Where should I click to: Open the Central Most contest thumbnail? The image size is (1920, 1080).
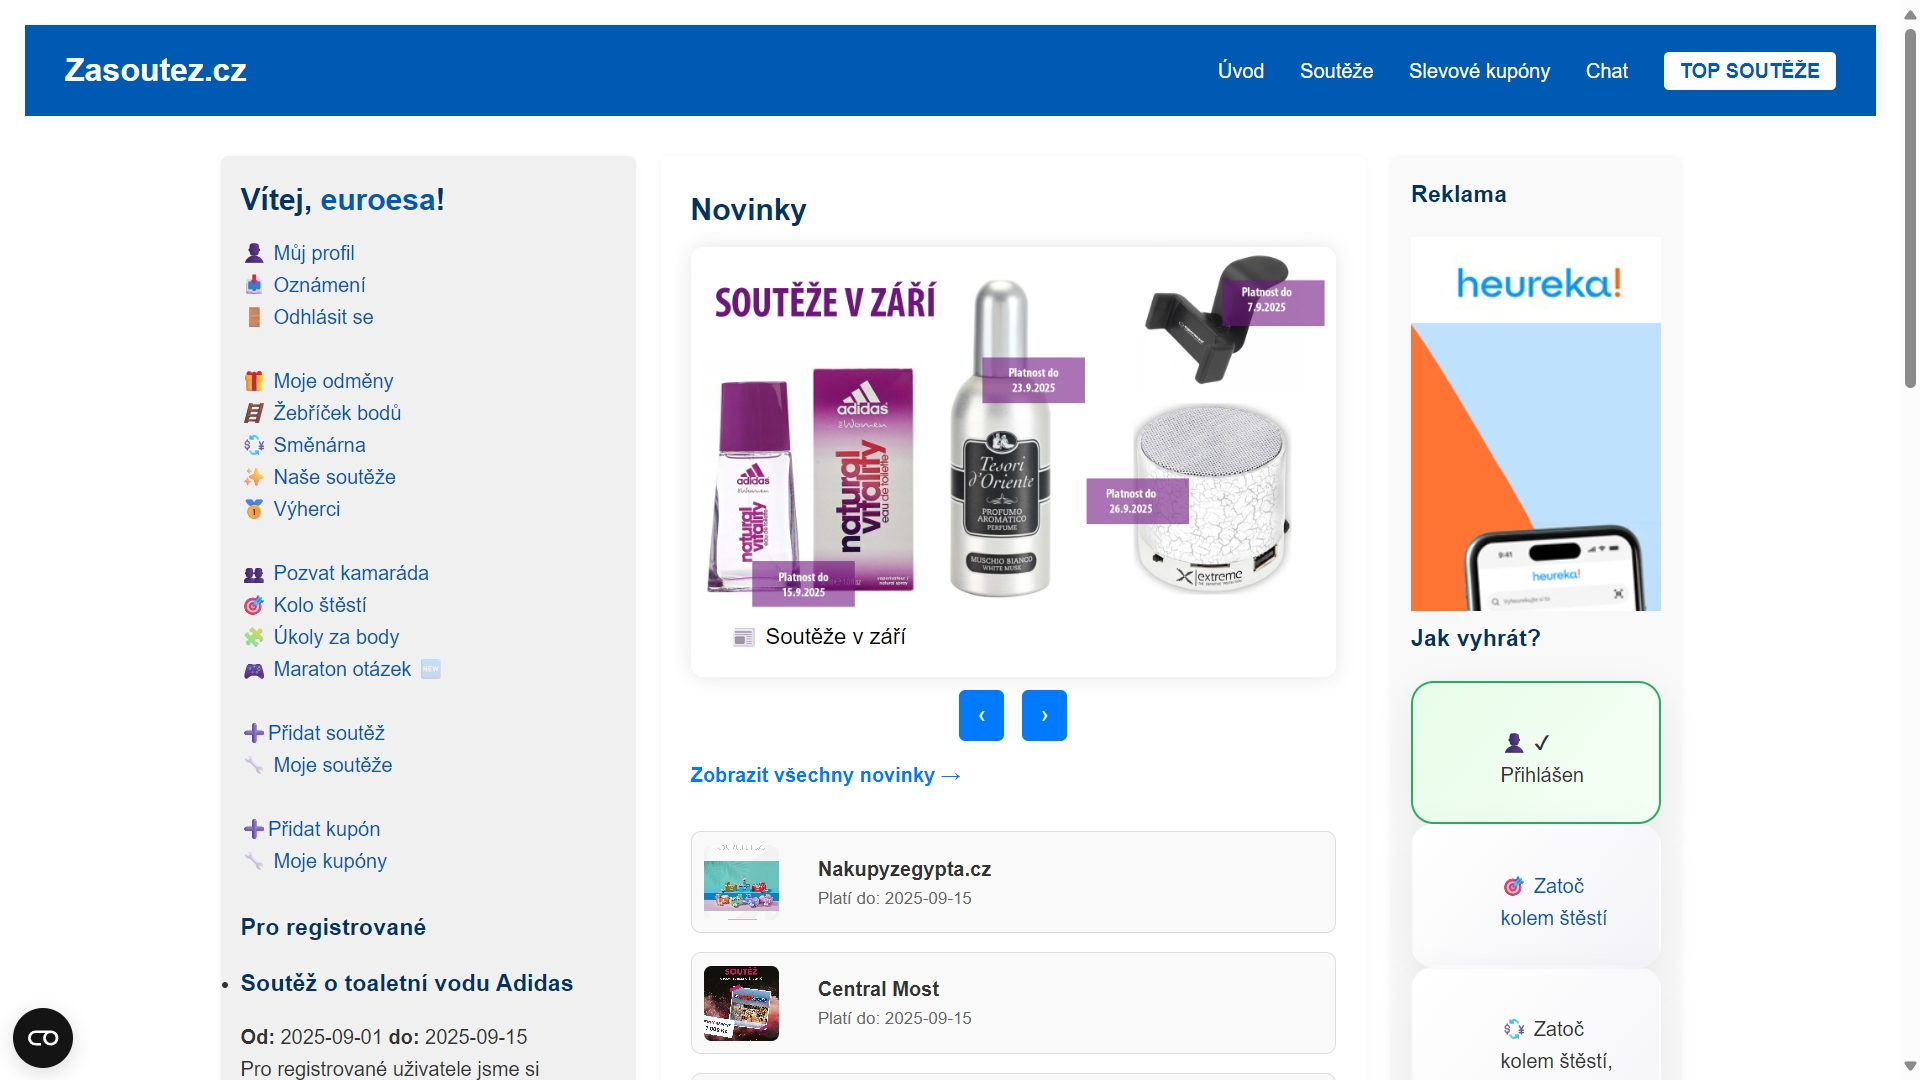coord(741,1003)
